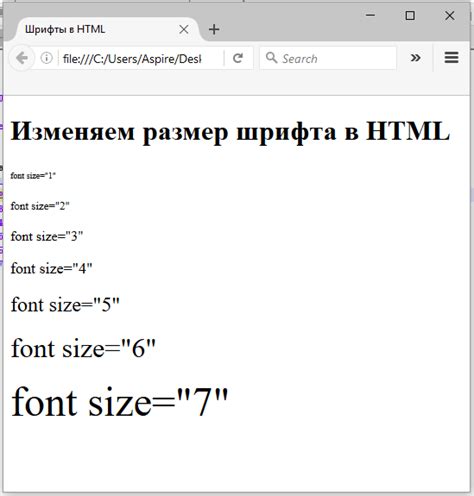Click the text font size="1"
474x496 pixels.
pos(33,176)
